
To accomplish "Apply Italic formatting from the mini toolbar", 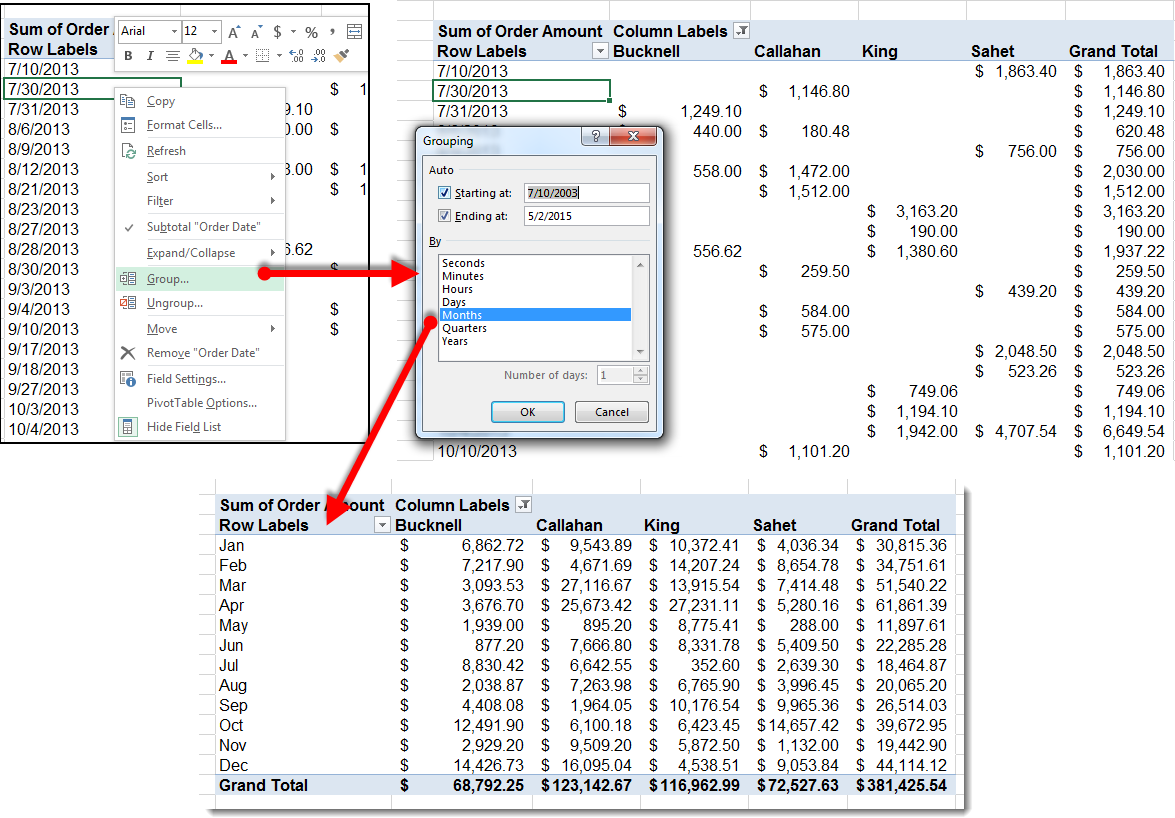I will [151, 55].
